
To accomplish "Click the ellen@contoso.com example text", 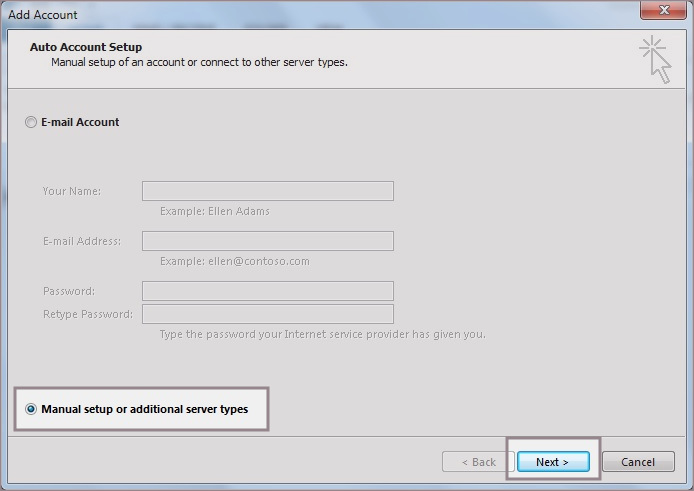I will (234, 261).
